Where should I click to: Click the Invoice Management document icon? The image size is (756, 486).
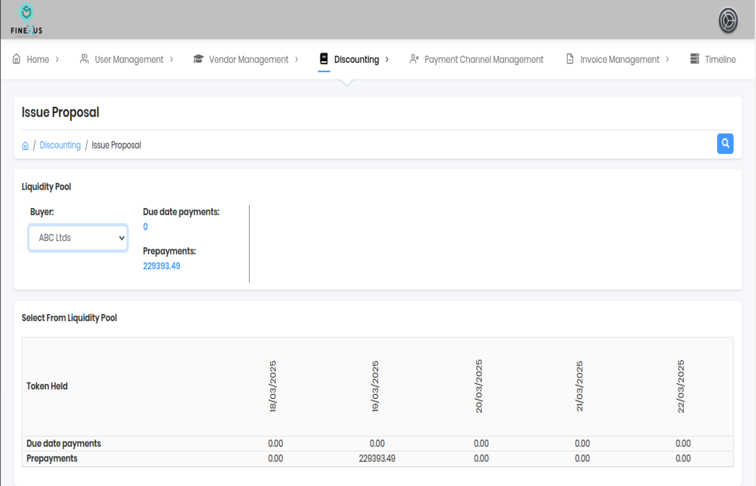pos(570,59)
